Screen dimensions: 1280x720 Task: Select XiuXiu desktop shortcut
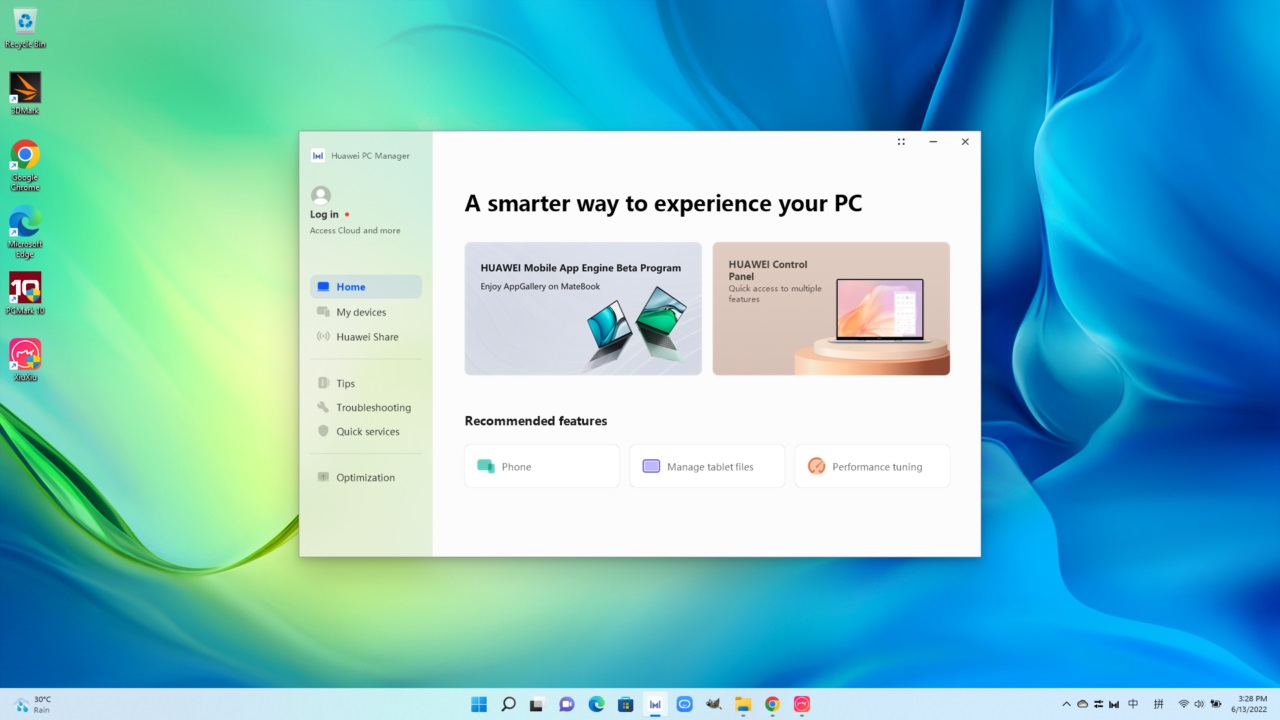[25, 360]
